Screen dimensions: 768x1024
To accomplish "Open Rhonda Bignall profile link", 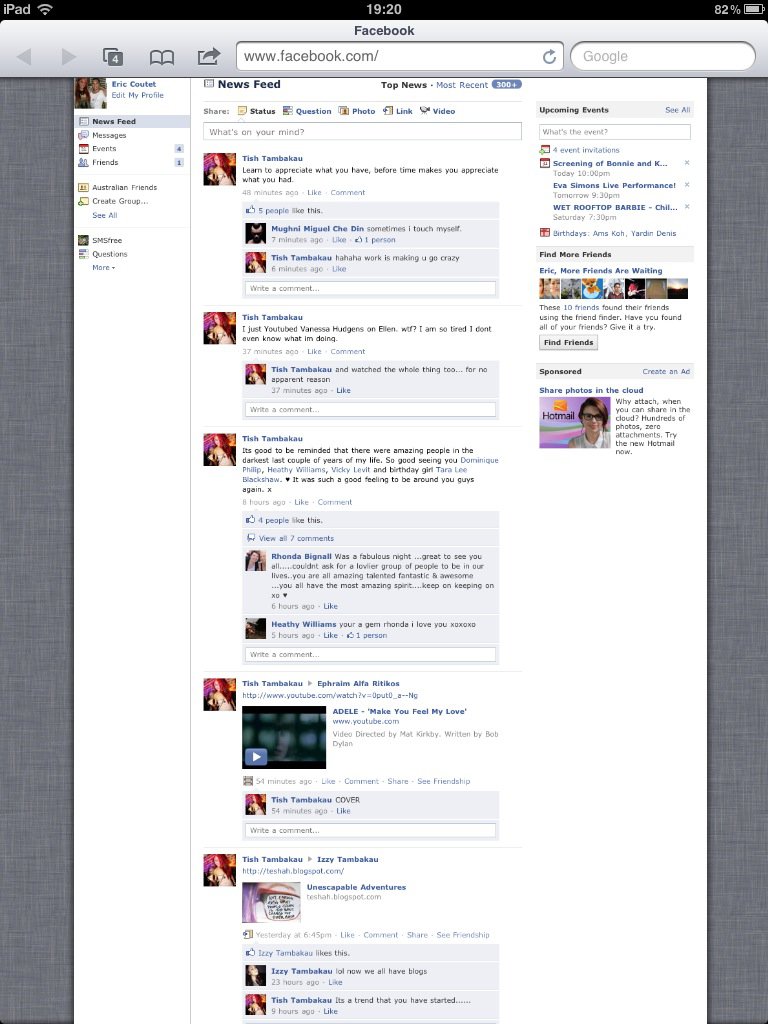I will pos(301,556).
